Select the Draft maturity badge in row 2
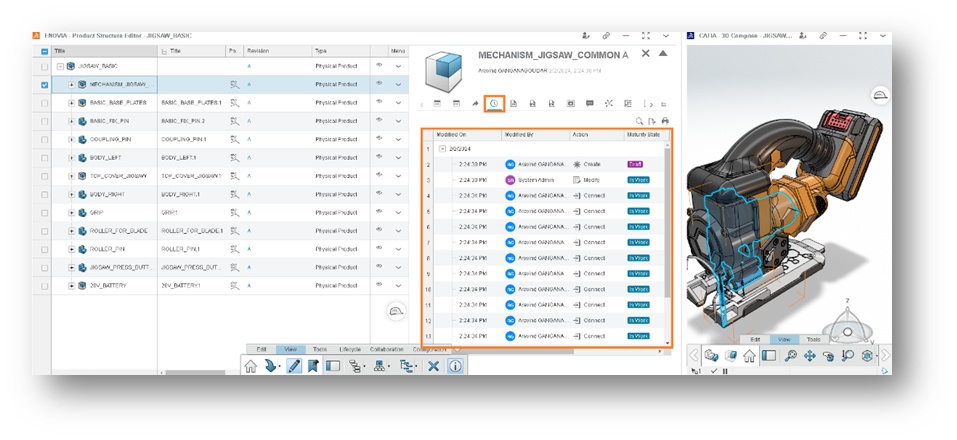957x440 pixels. coord(636,164)
